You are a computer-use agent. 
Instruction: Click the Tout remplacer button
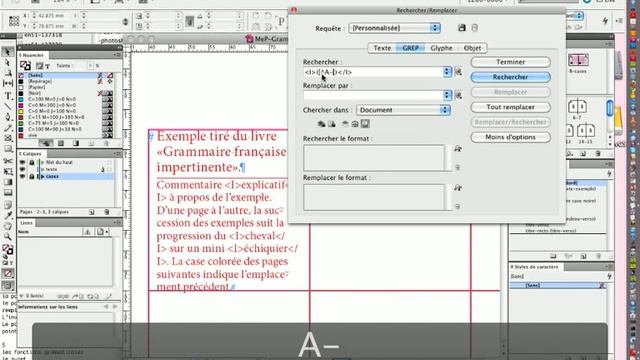[511, 107]
